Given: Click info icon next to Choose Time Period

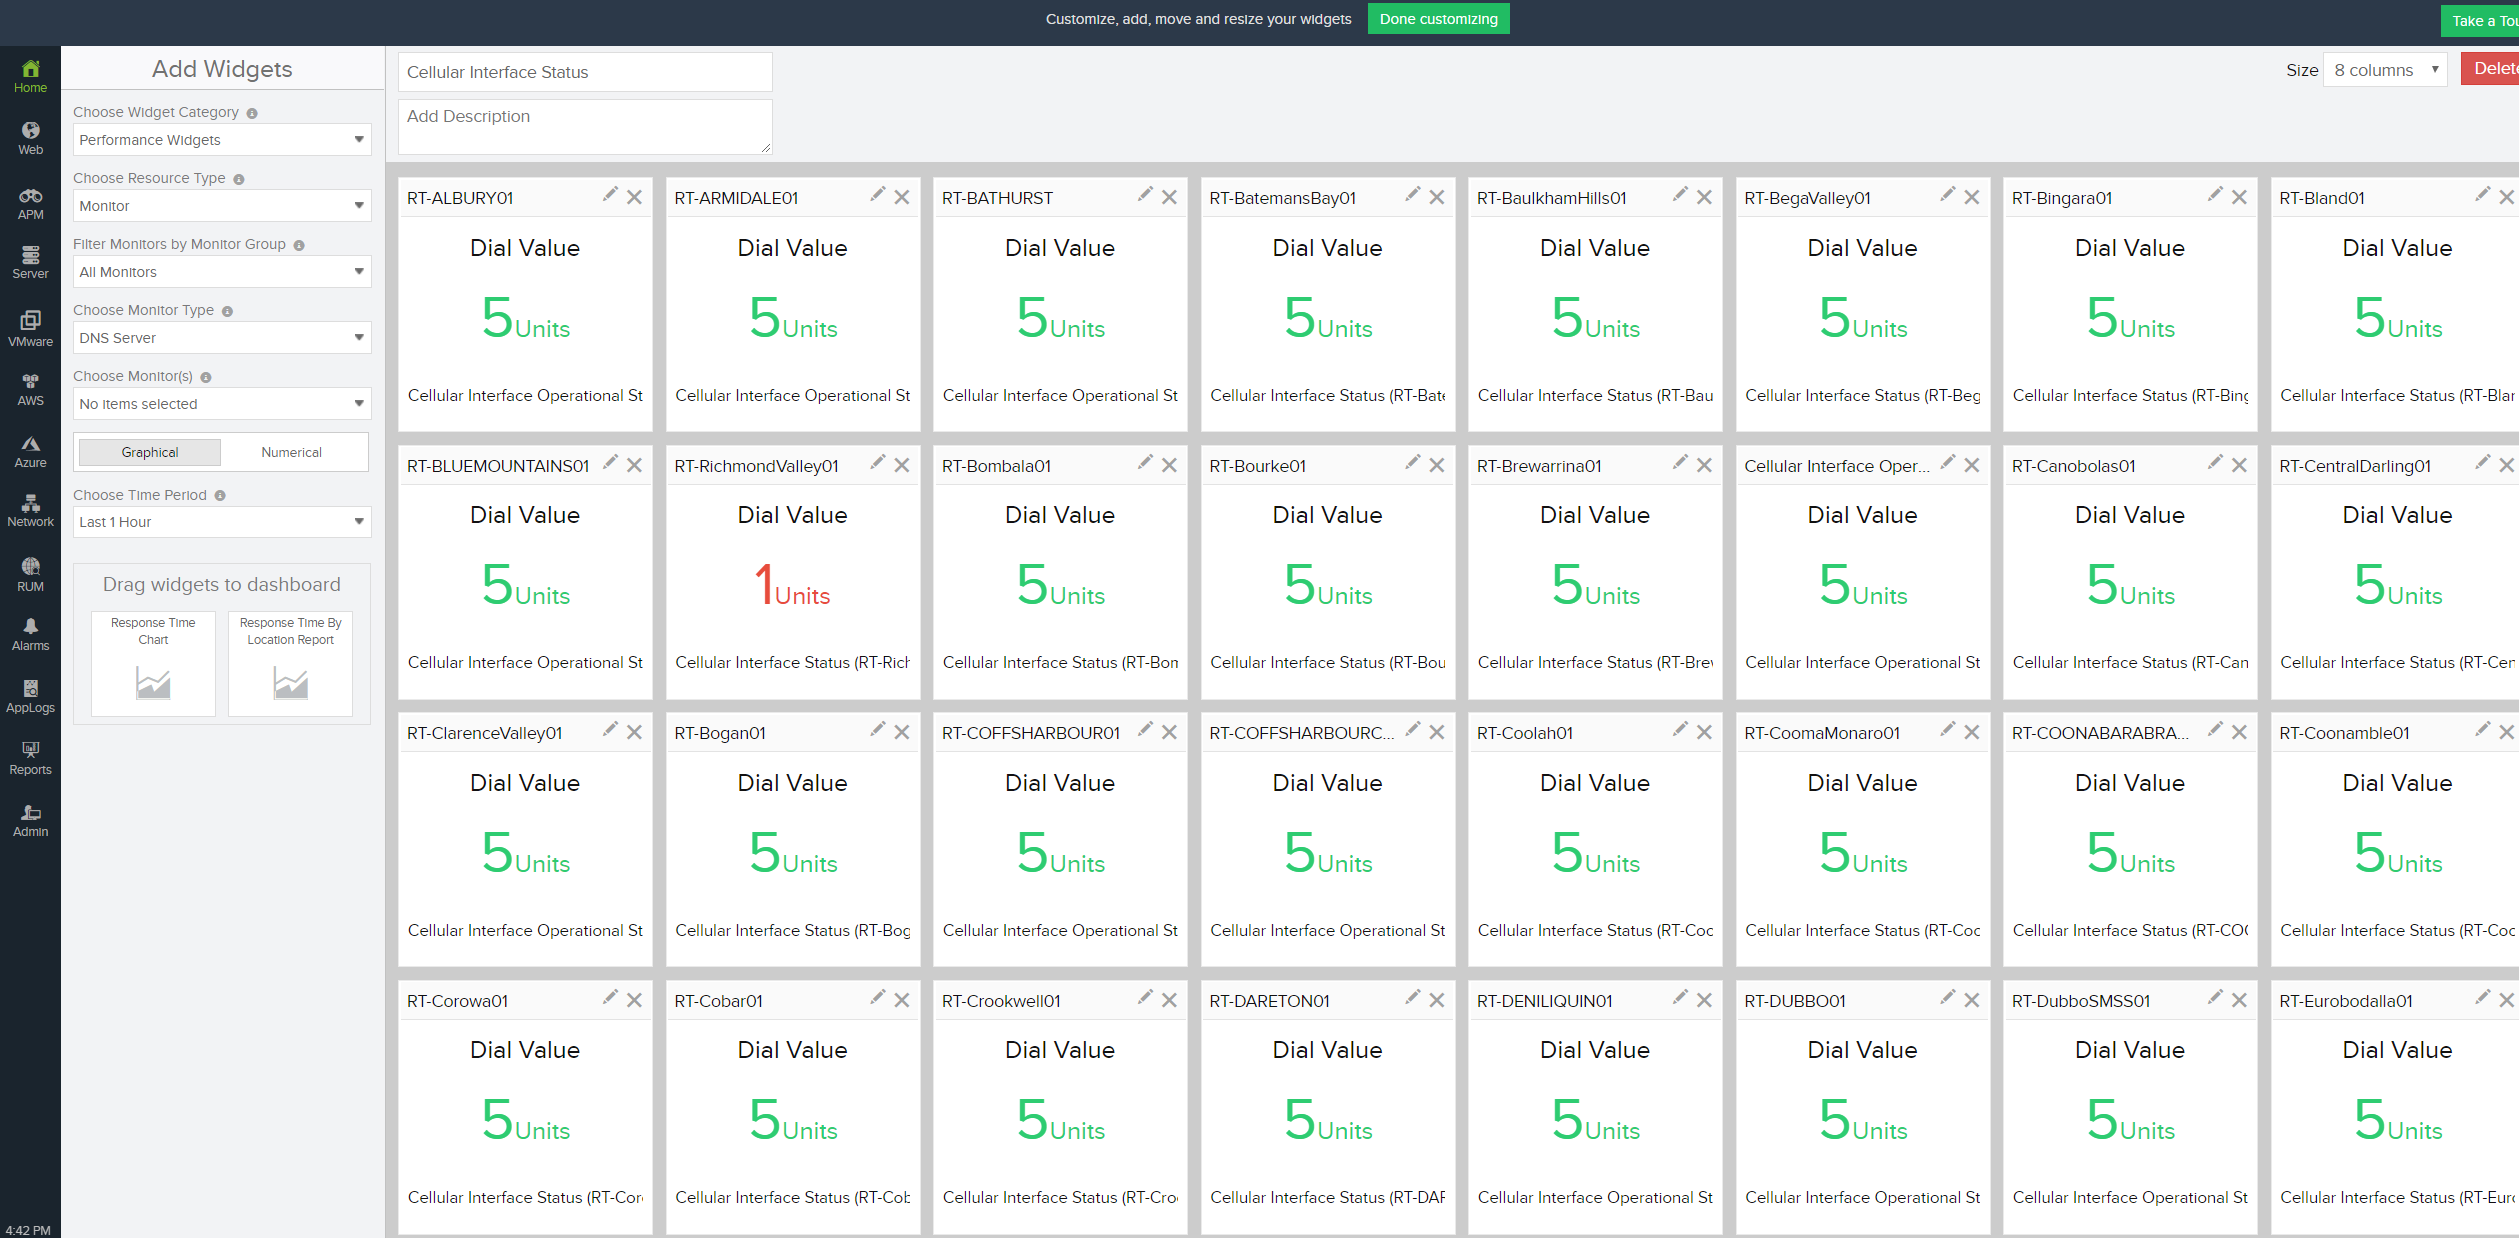Looking at the screenshot, I should [x=220, y=496].
